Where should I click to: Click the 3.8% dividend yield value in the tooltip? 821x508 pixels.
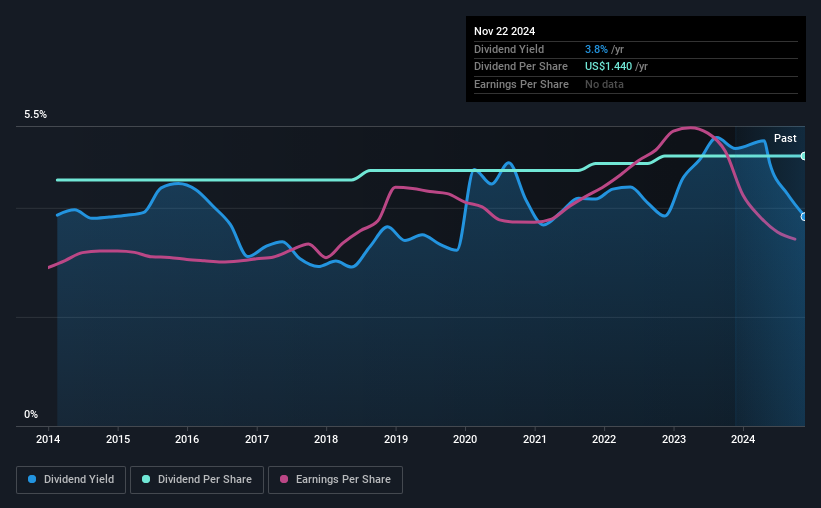point(598,49)
